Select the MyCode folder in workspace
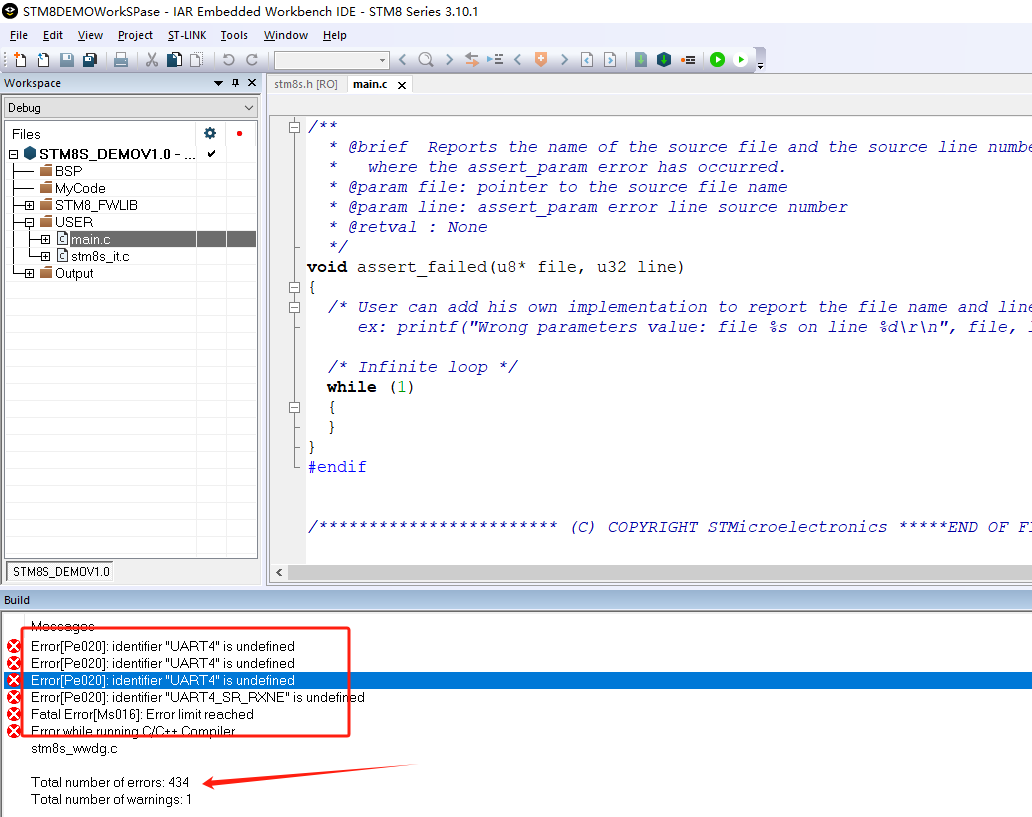The image size is (1032, 817). coord(80,188)
